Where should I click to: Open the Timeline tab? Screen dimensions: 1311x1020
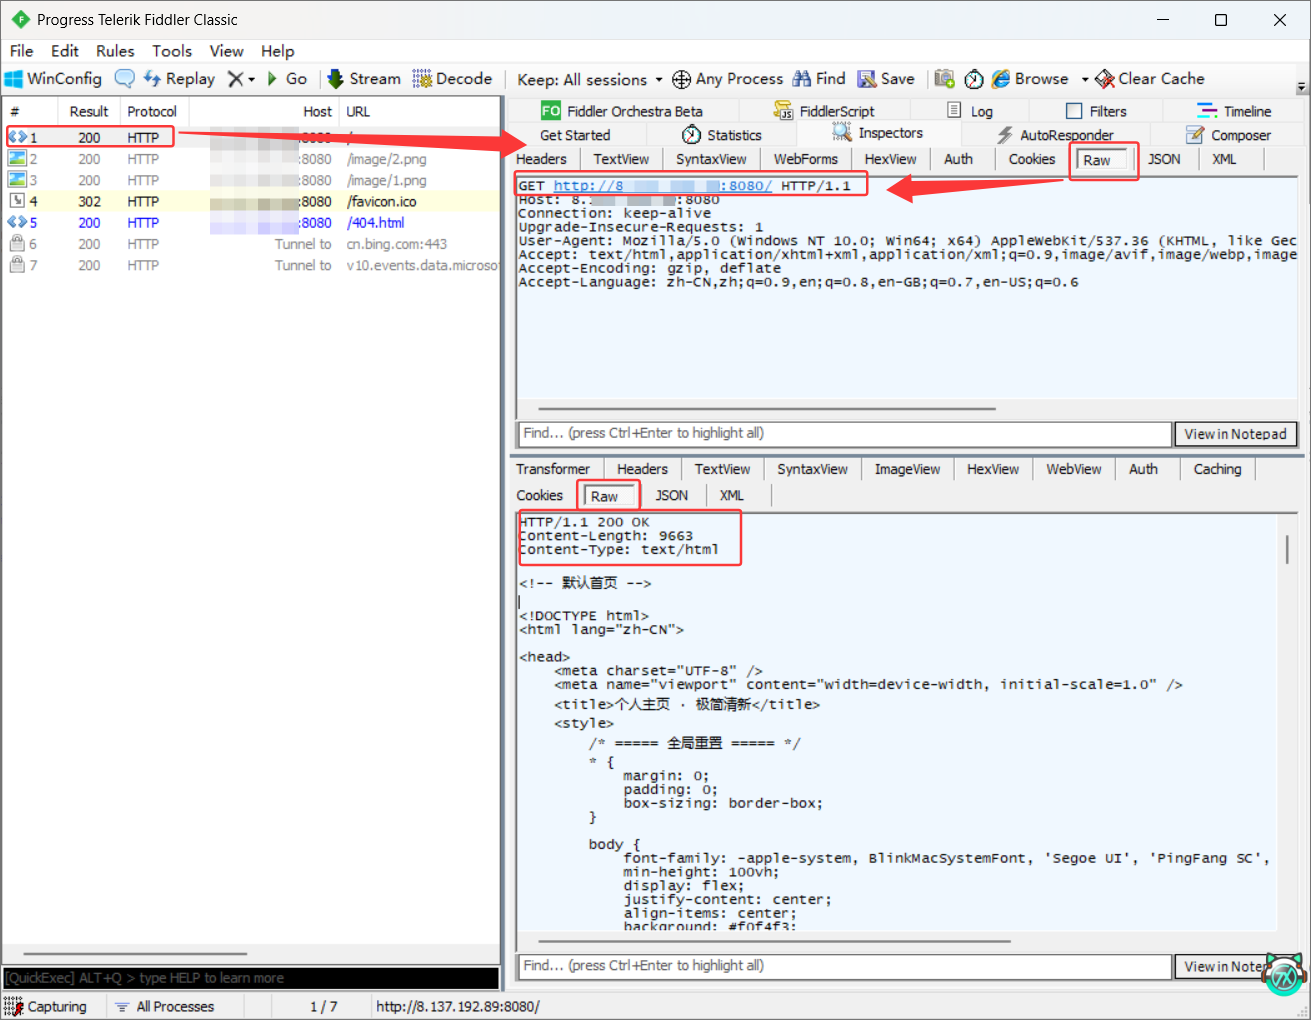click(x=1235, y=111)
